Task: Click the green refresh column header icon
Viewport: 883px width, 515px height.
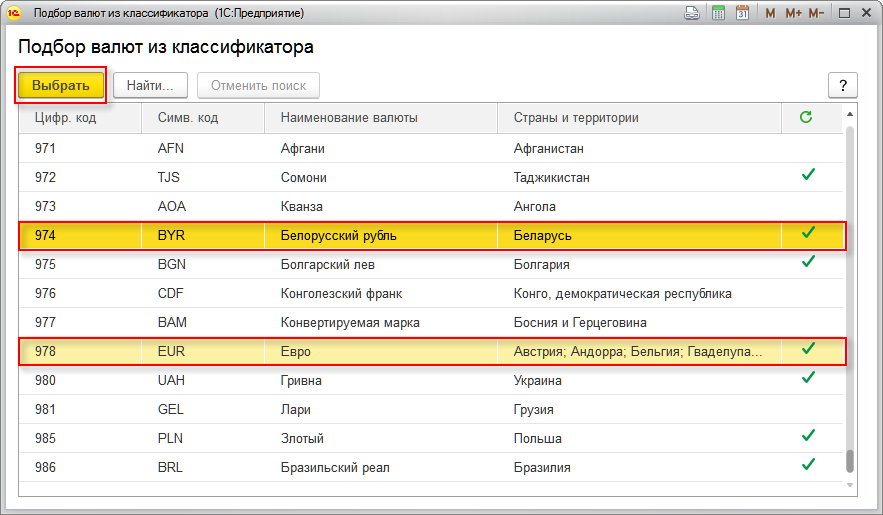Action: 806,118
